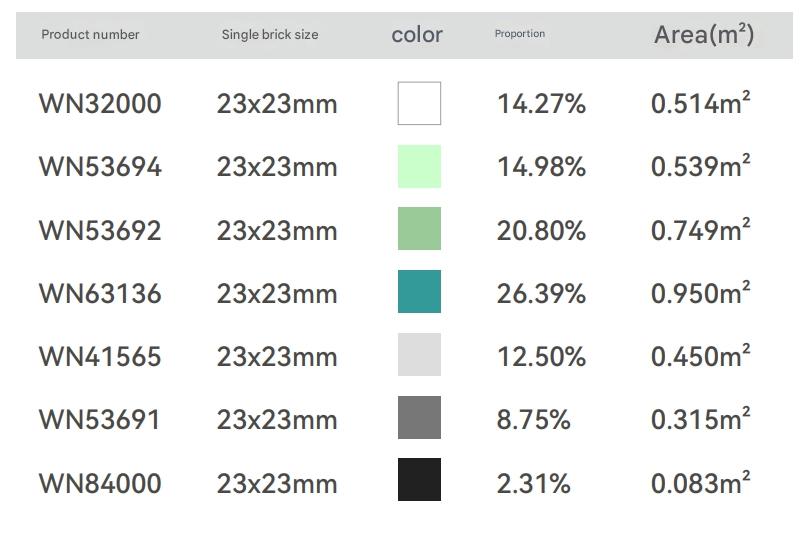The width and height of the screenshot is (812, 536).
Task: Click the 23x23mm size in WN84000 row
Action: click(x=277, y=483)
